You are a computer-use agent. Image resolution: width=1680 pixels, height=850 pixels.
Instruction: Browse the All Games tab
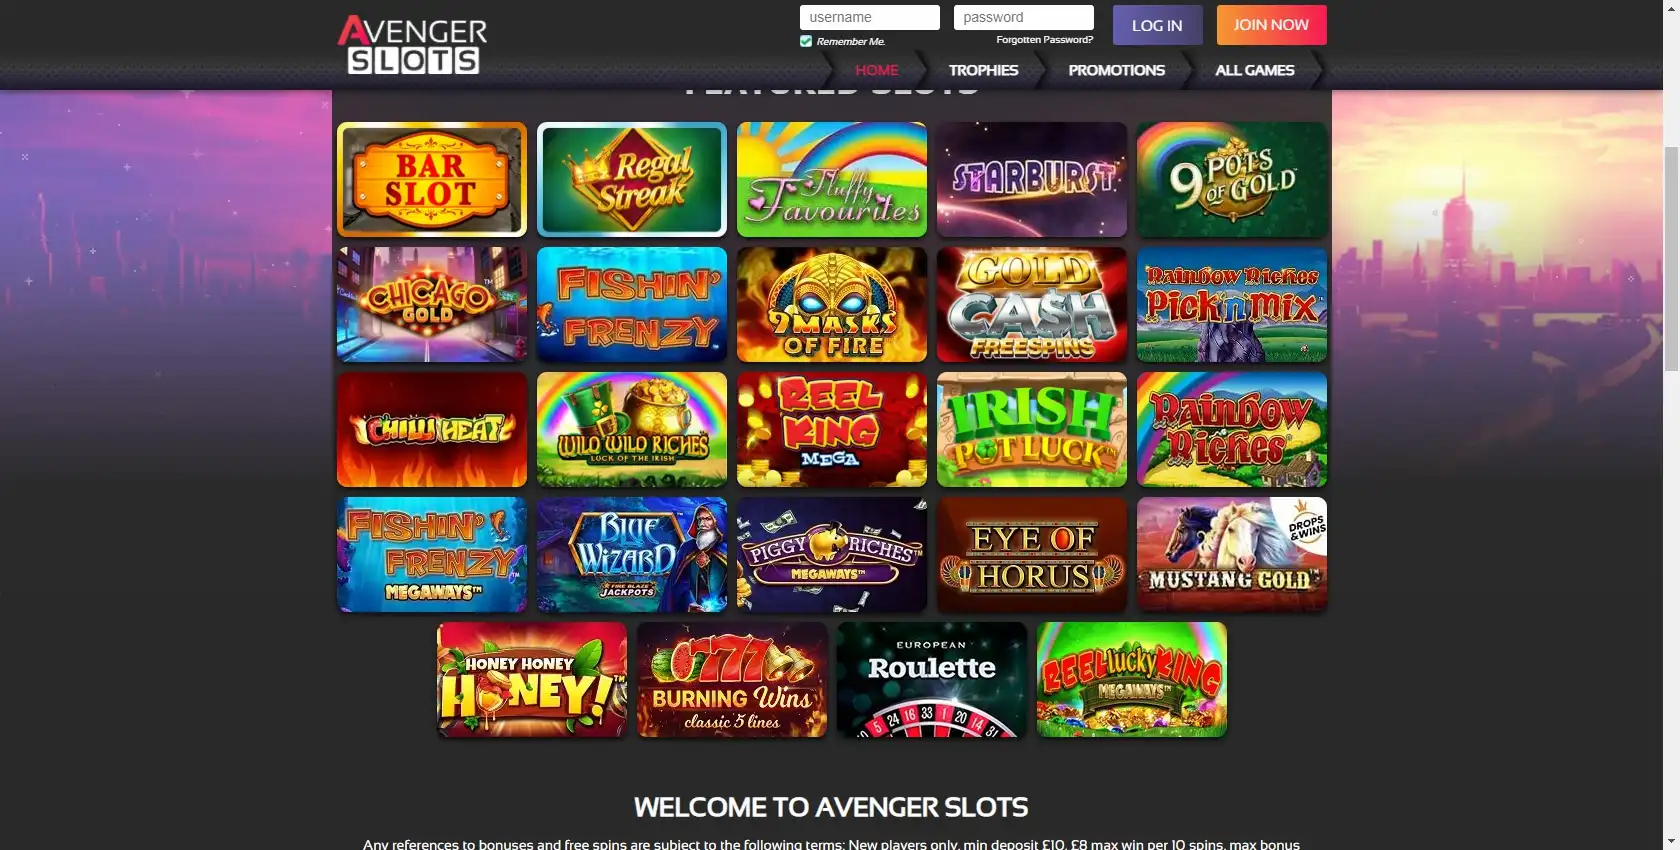click(1254, 70)
